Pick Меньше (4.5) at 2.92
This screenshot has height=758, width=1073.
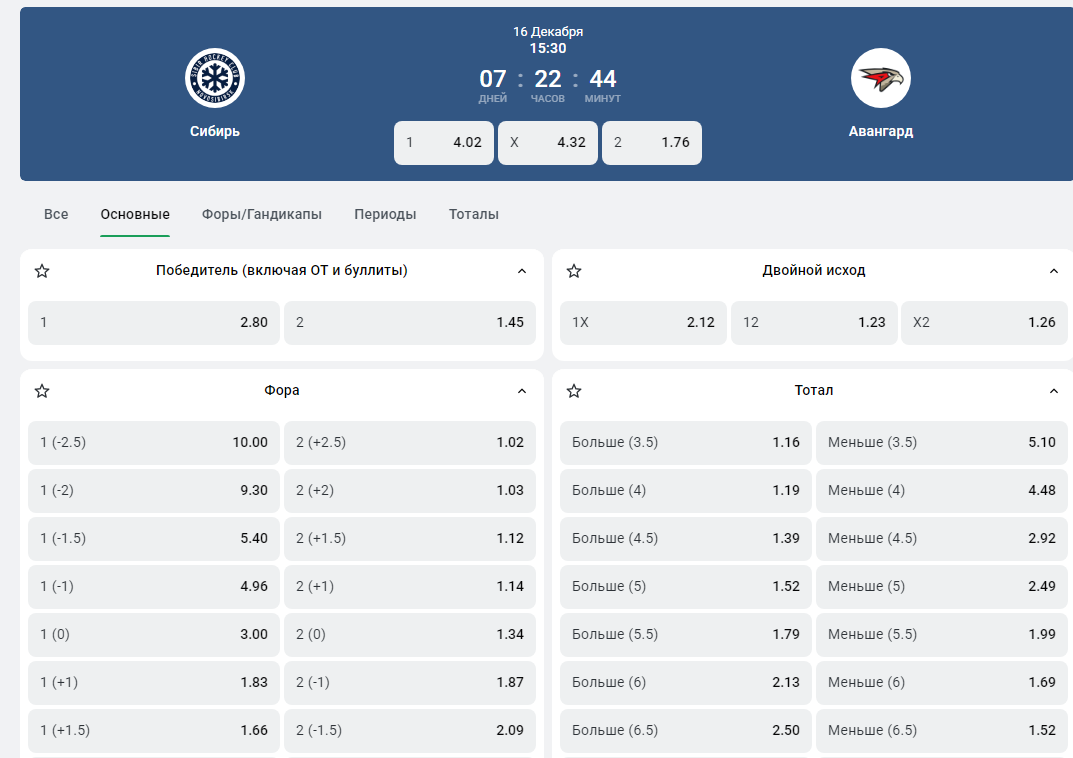(941, 538)
